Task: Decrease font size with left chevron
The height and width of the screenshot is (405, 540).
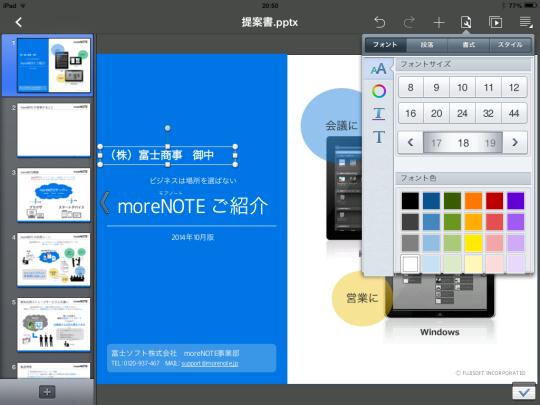Action: click(x=411, y=142)
